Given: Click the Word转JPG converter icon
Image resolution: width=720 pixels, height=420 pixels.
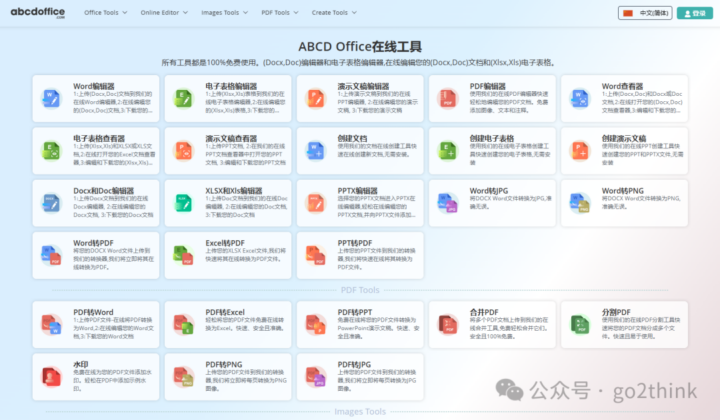Looking at the screenshot, I should [x=448, y=203].
